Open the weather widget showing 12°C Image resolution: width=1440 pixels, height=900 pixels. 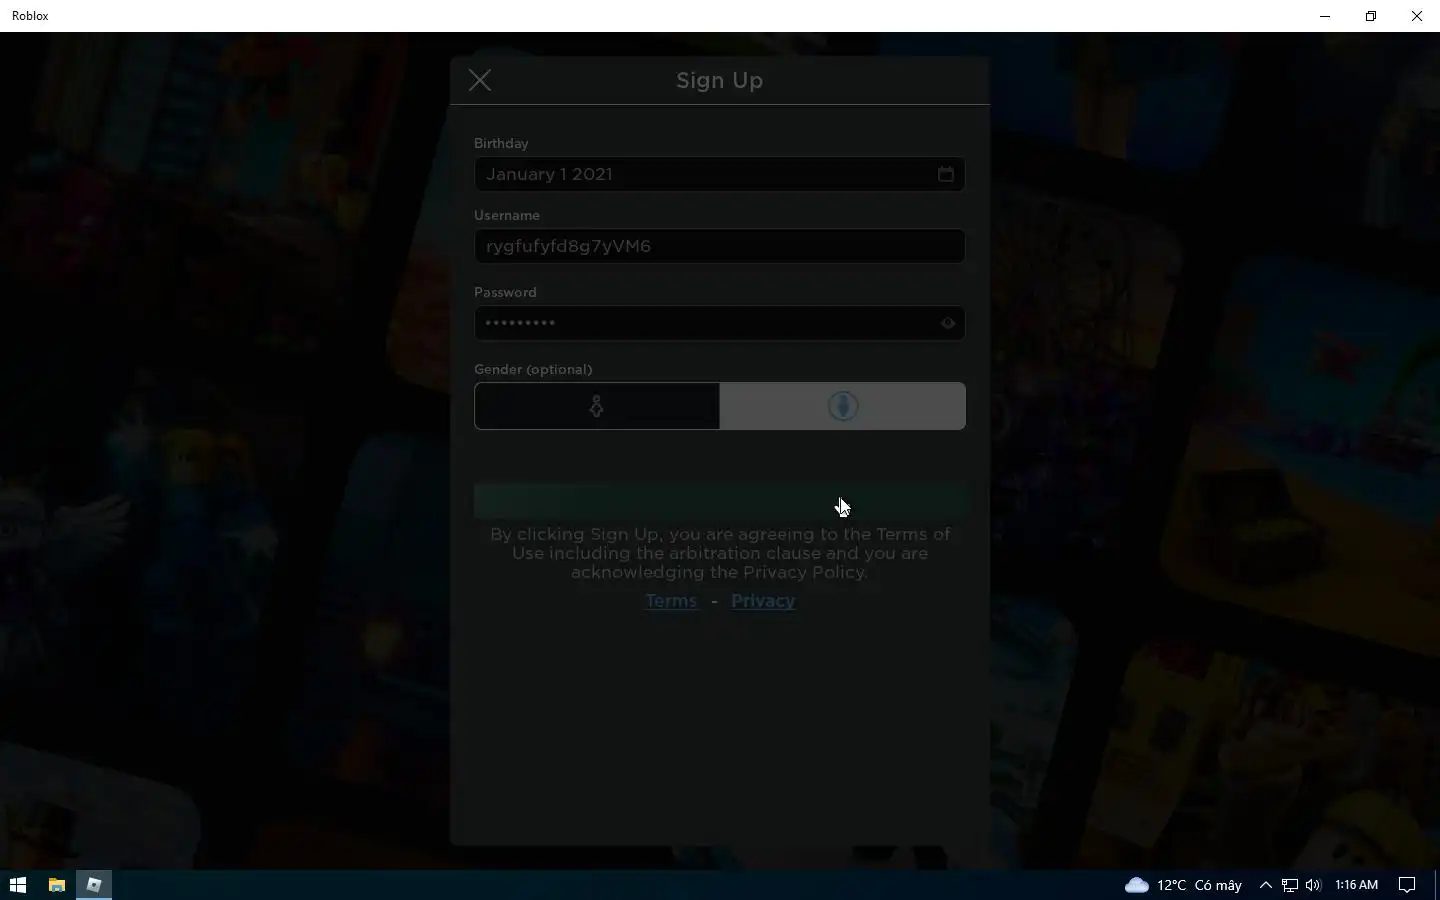[x=1184, y=885]
